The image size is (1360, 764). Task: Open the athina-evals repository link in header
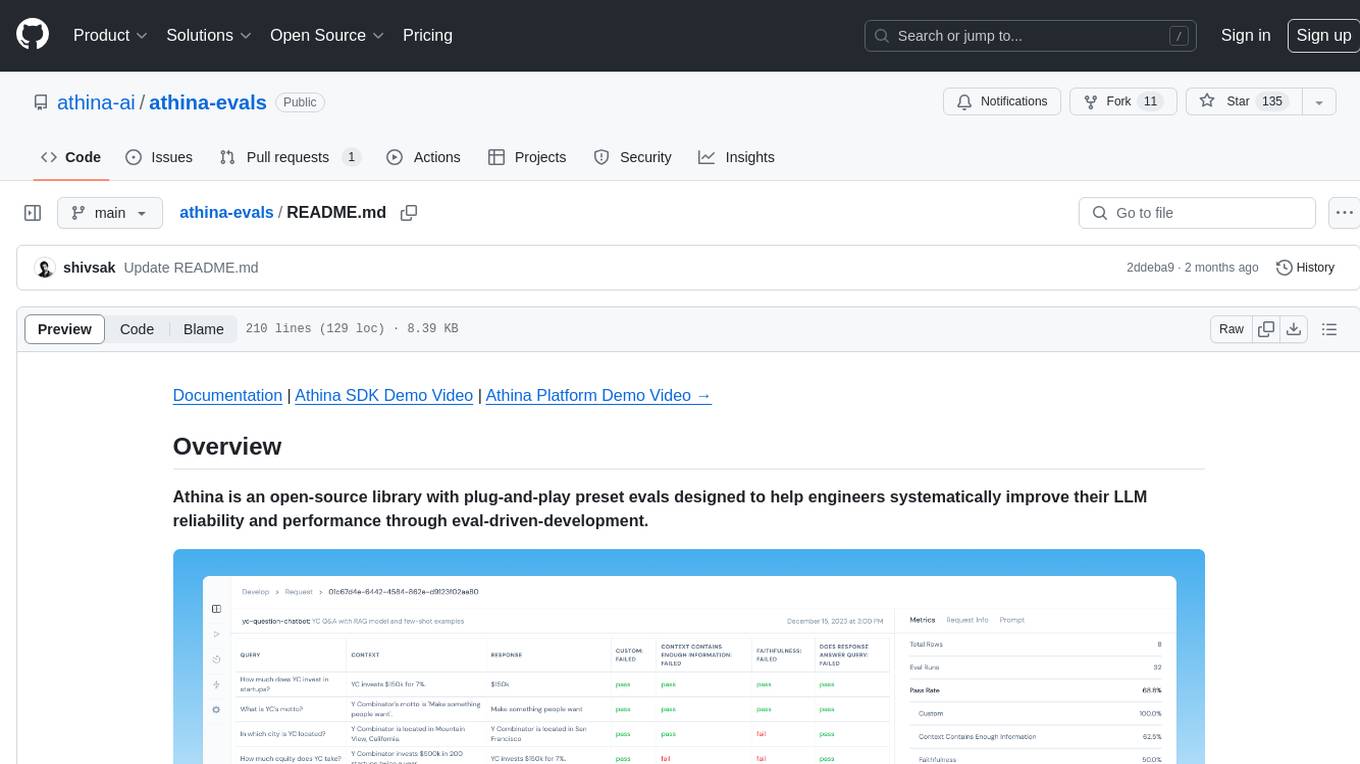[208, 102]
